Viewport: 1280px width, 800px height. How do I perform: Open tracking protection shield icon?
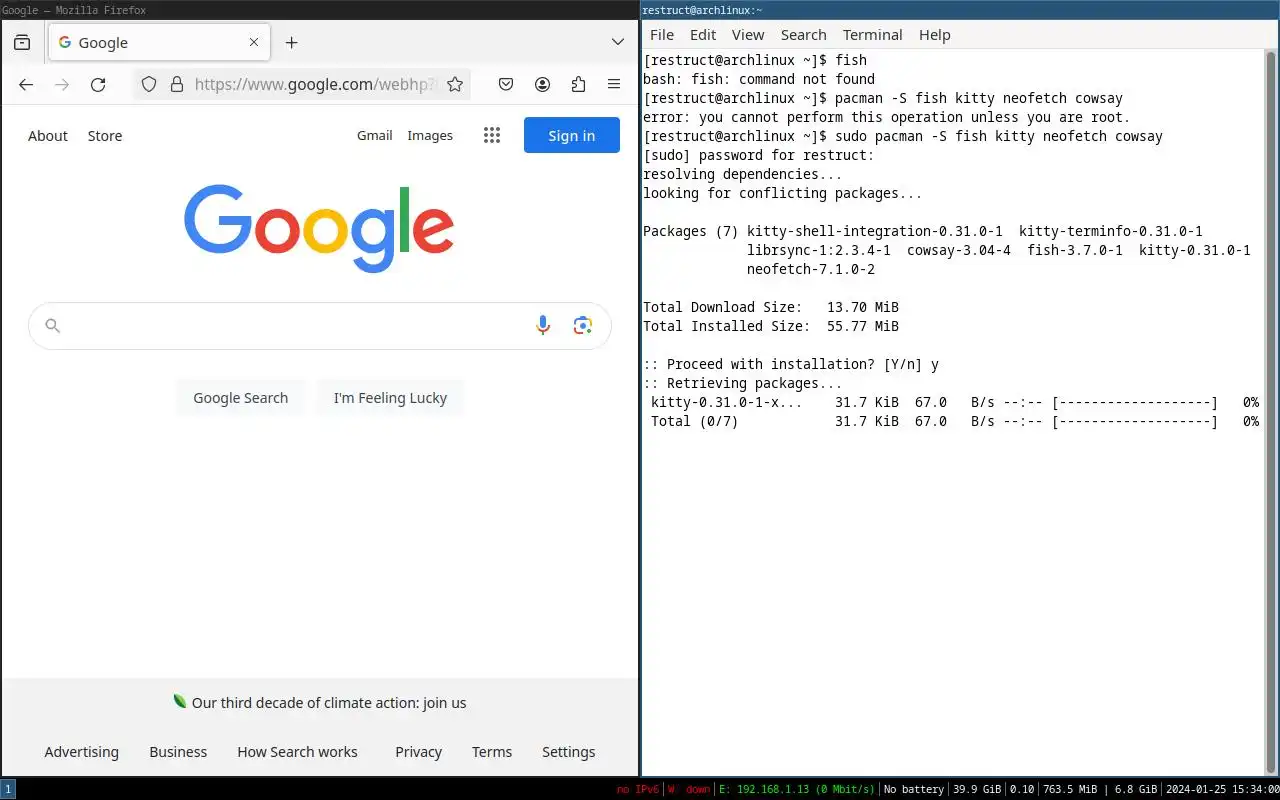[x=149, y=85]
